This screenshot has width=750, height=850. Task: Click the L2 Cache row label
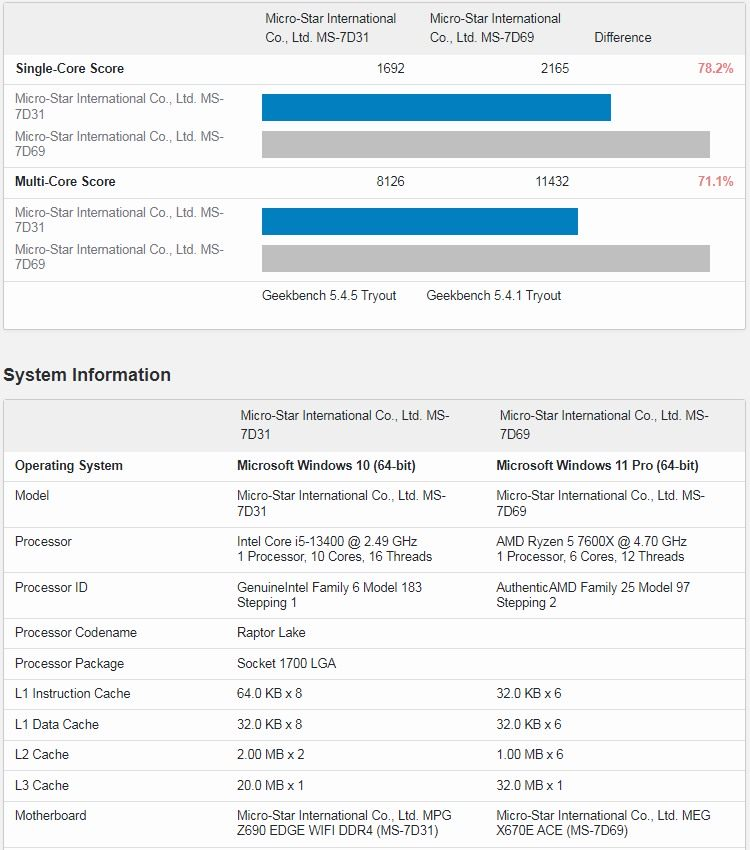[42, 755]
